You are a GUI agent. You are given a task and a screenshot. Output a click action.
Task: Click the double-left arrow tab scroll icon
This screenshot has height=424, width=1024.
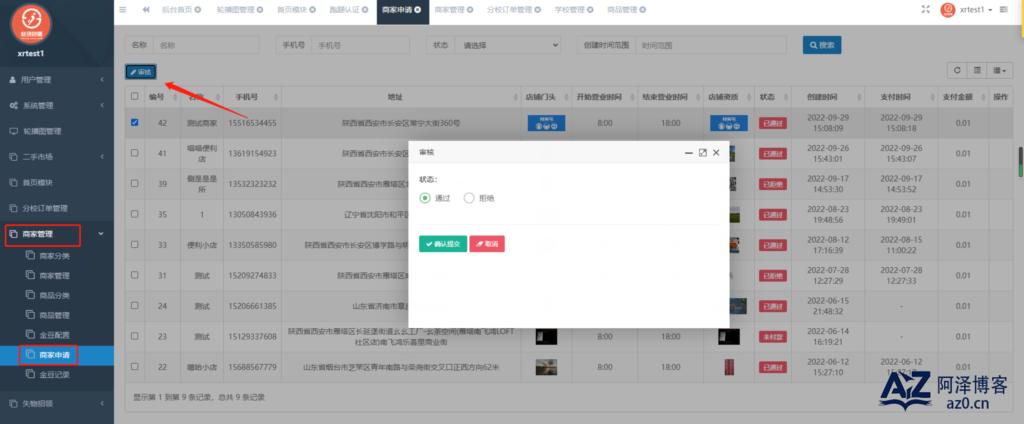point(145,10)
